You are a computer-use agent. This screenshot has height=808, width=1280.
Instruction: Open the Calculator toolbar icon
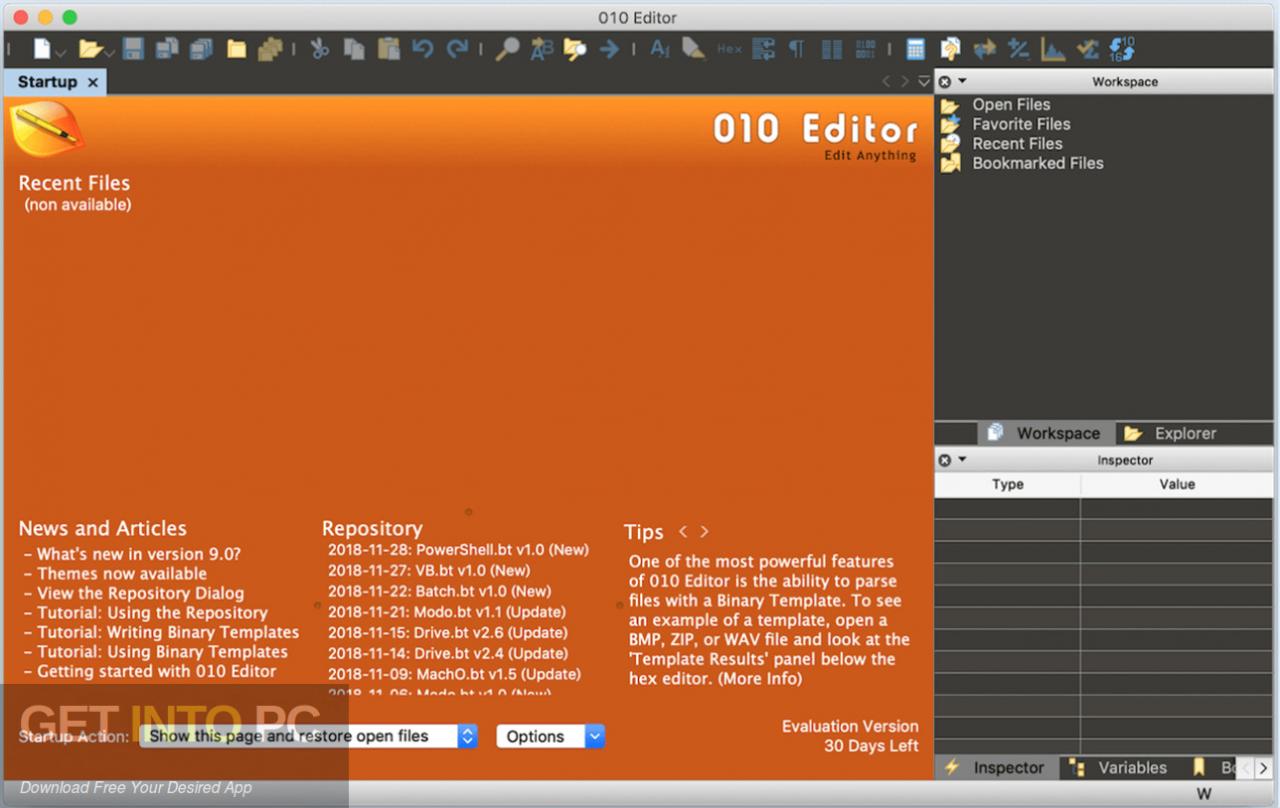click(915, 48)
